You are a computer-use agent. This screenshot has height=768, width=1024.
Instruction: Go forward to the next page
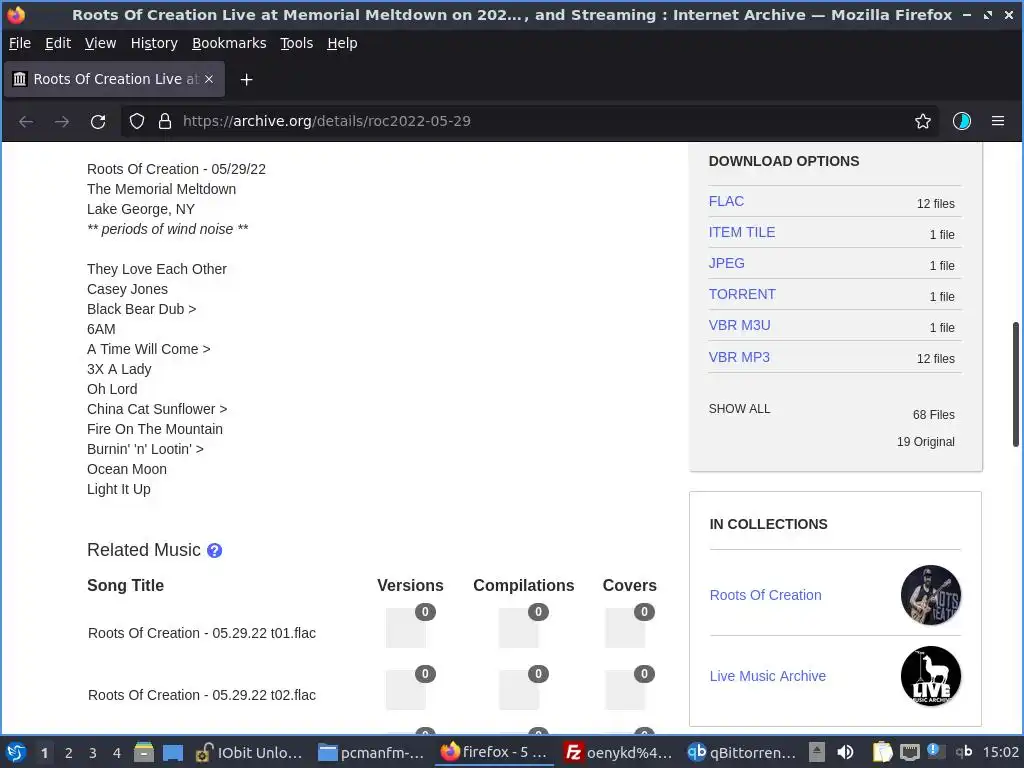62,121
